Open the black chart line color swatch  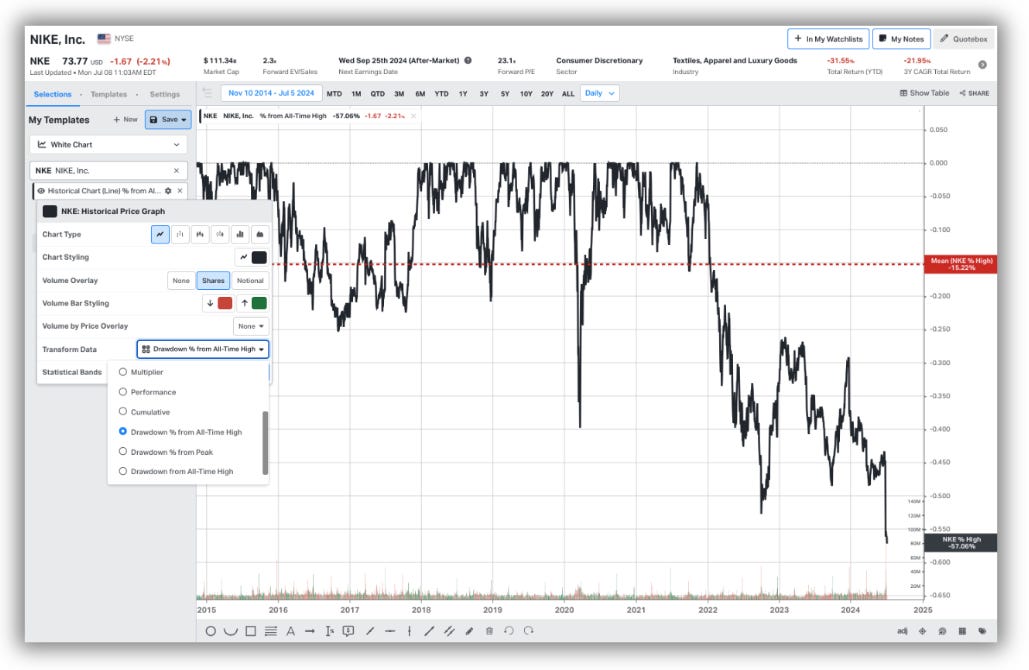point(259,257)
